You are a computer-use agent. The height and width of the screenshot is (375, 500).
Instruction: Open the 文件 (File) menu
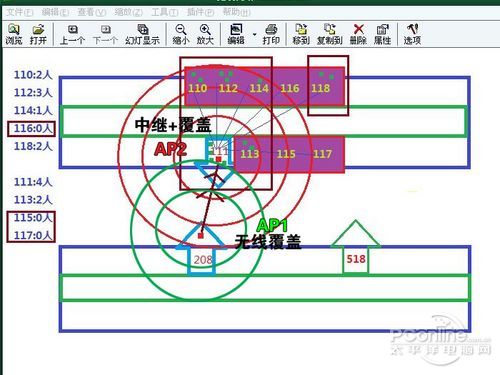tap(20, 12)
